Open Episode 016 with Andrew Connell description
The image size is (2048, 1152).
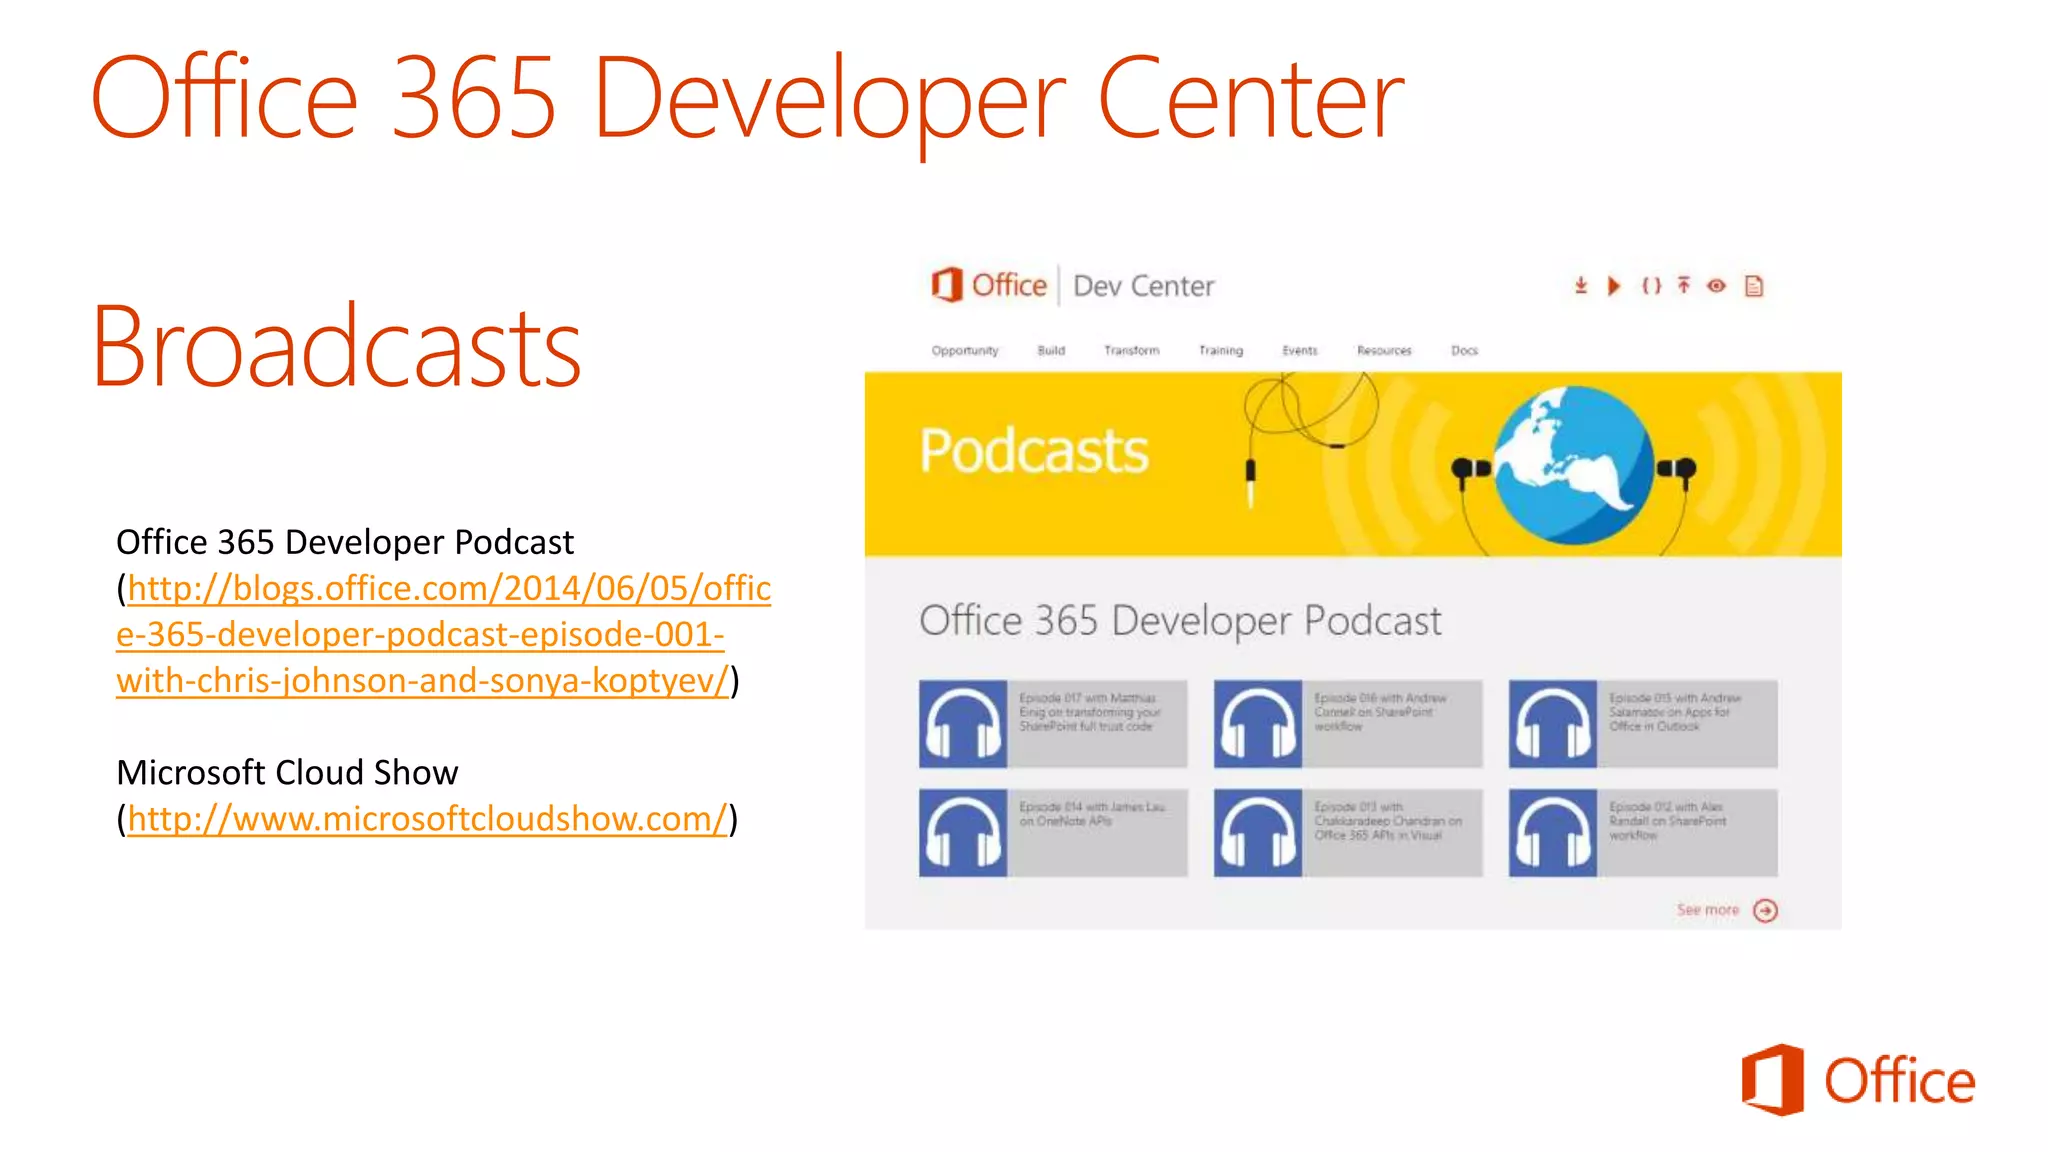(1392, 724)
